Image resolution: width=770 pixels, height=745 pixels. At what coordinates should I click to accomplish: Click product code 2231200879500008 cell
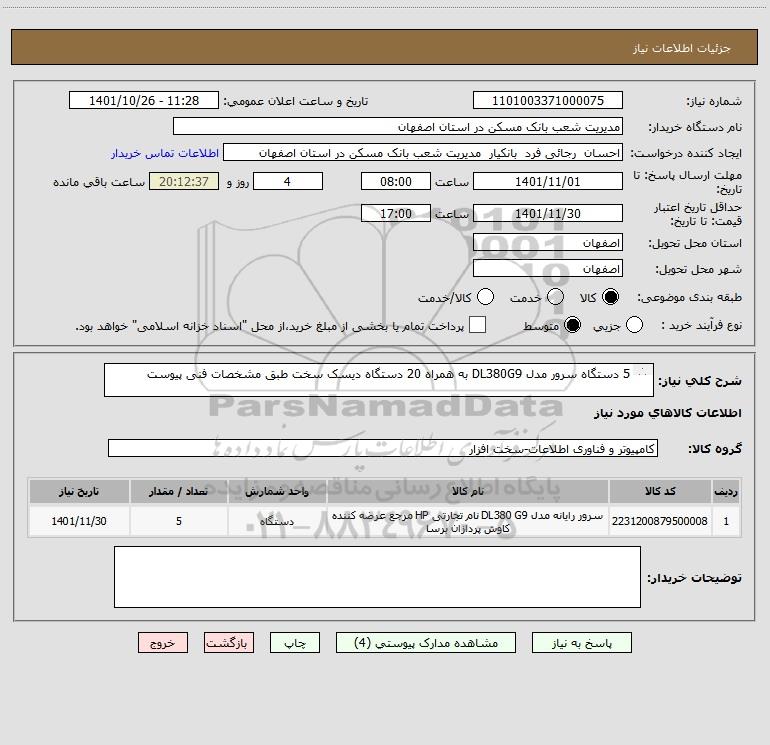coord(660,521)
